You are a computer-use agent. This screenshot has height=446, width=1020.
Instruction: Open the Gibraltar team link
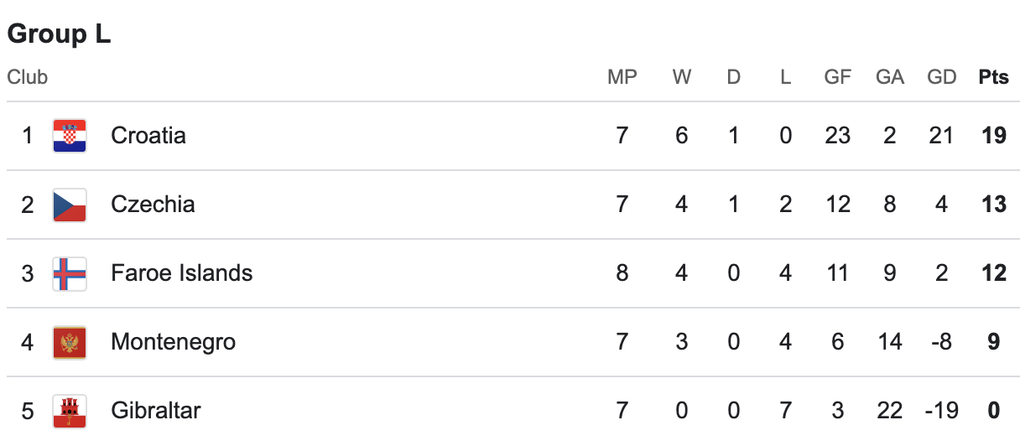[155, 410]
